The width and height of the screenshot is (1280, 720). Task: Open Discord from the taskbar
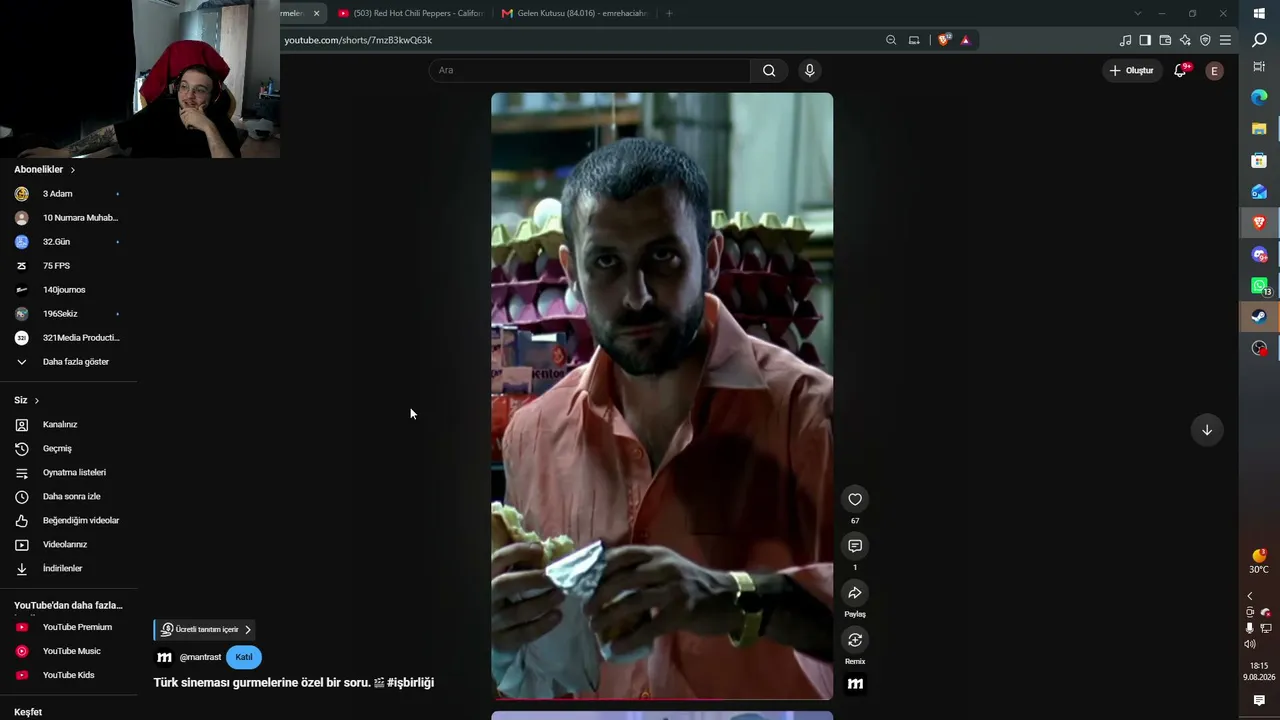tap(1259, 255)
